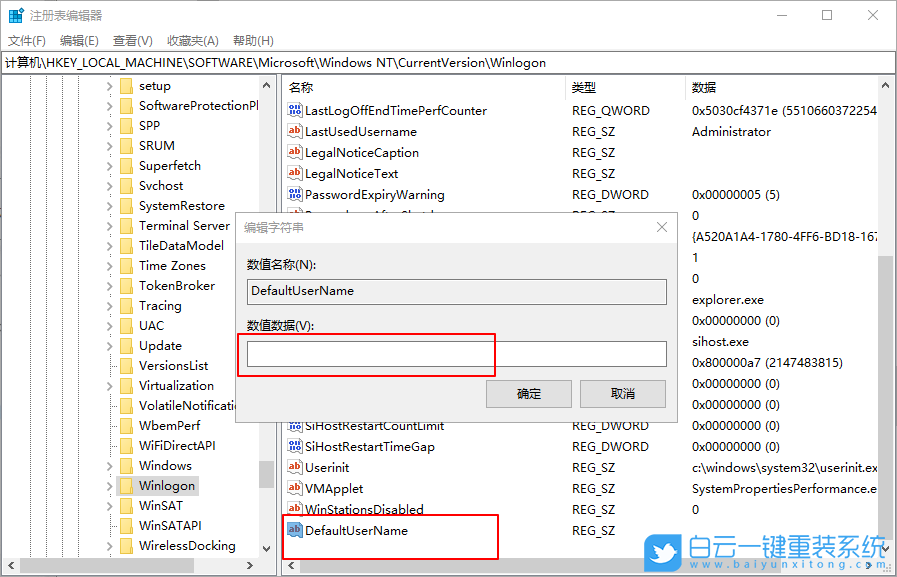Select the Winlogon folder icon in tree
The width and height of the screenshot is (897, 577).
[x=129, y=485]
